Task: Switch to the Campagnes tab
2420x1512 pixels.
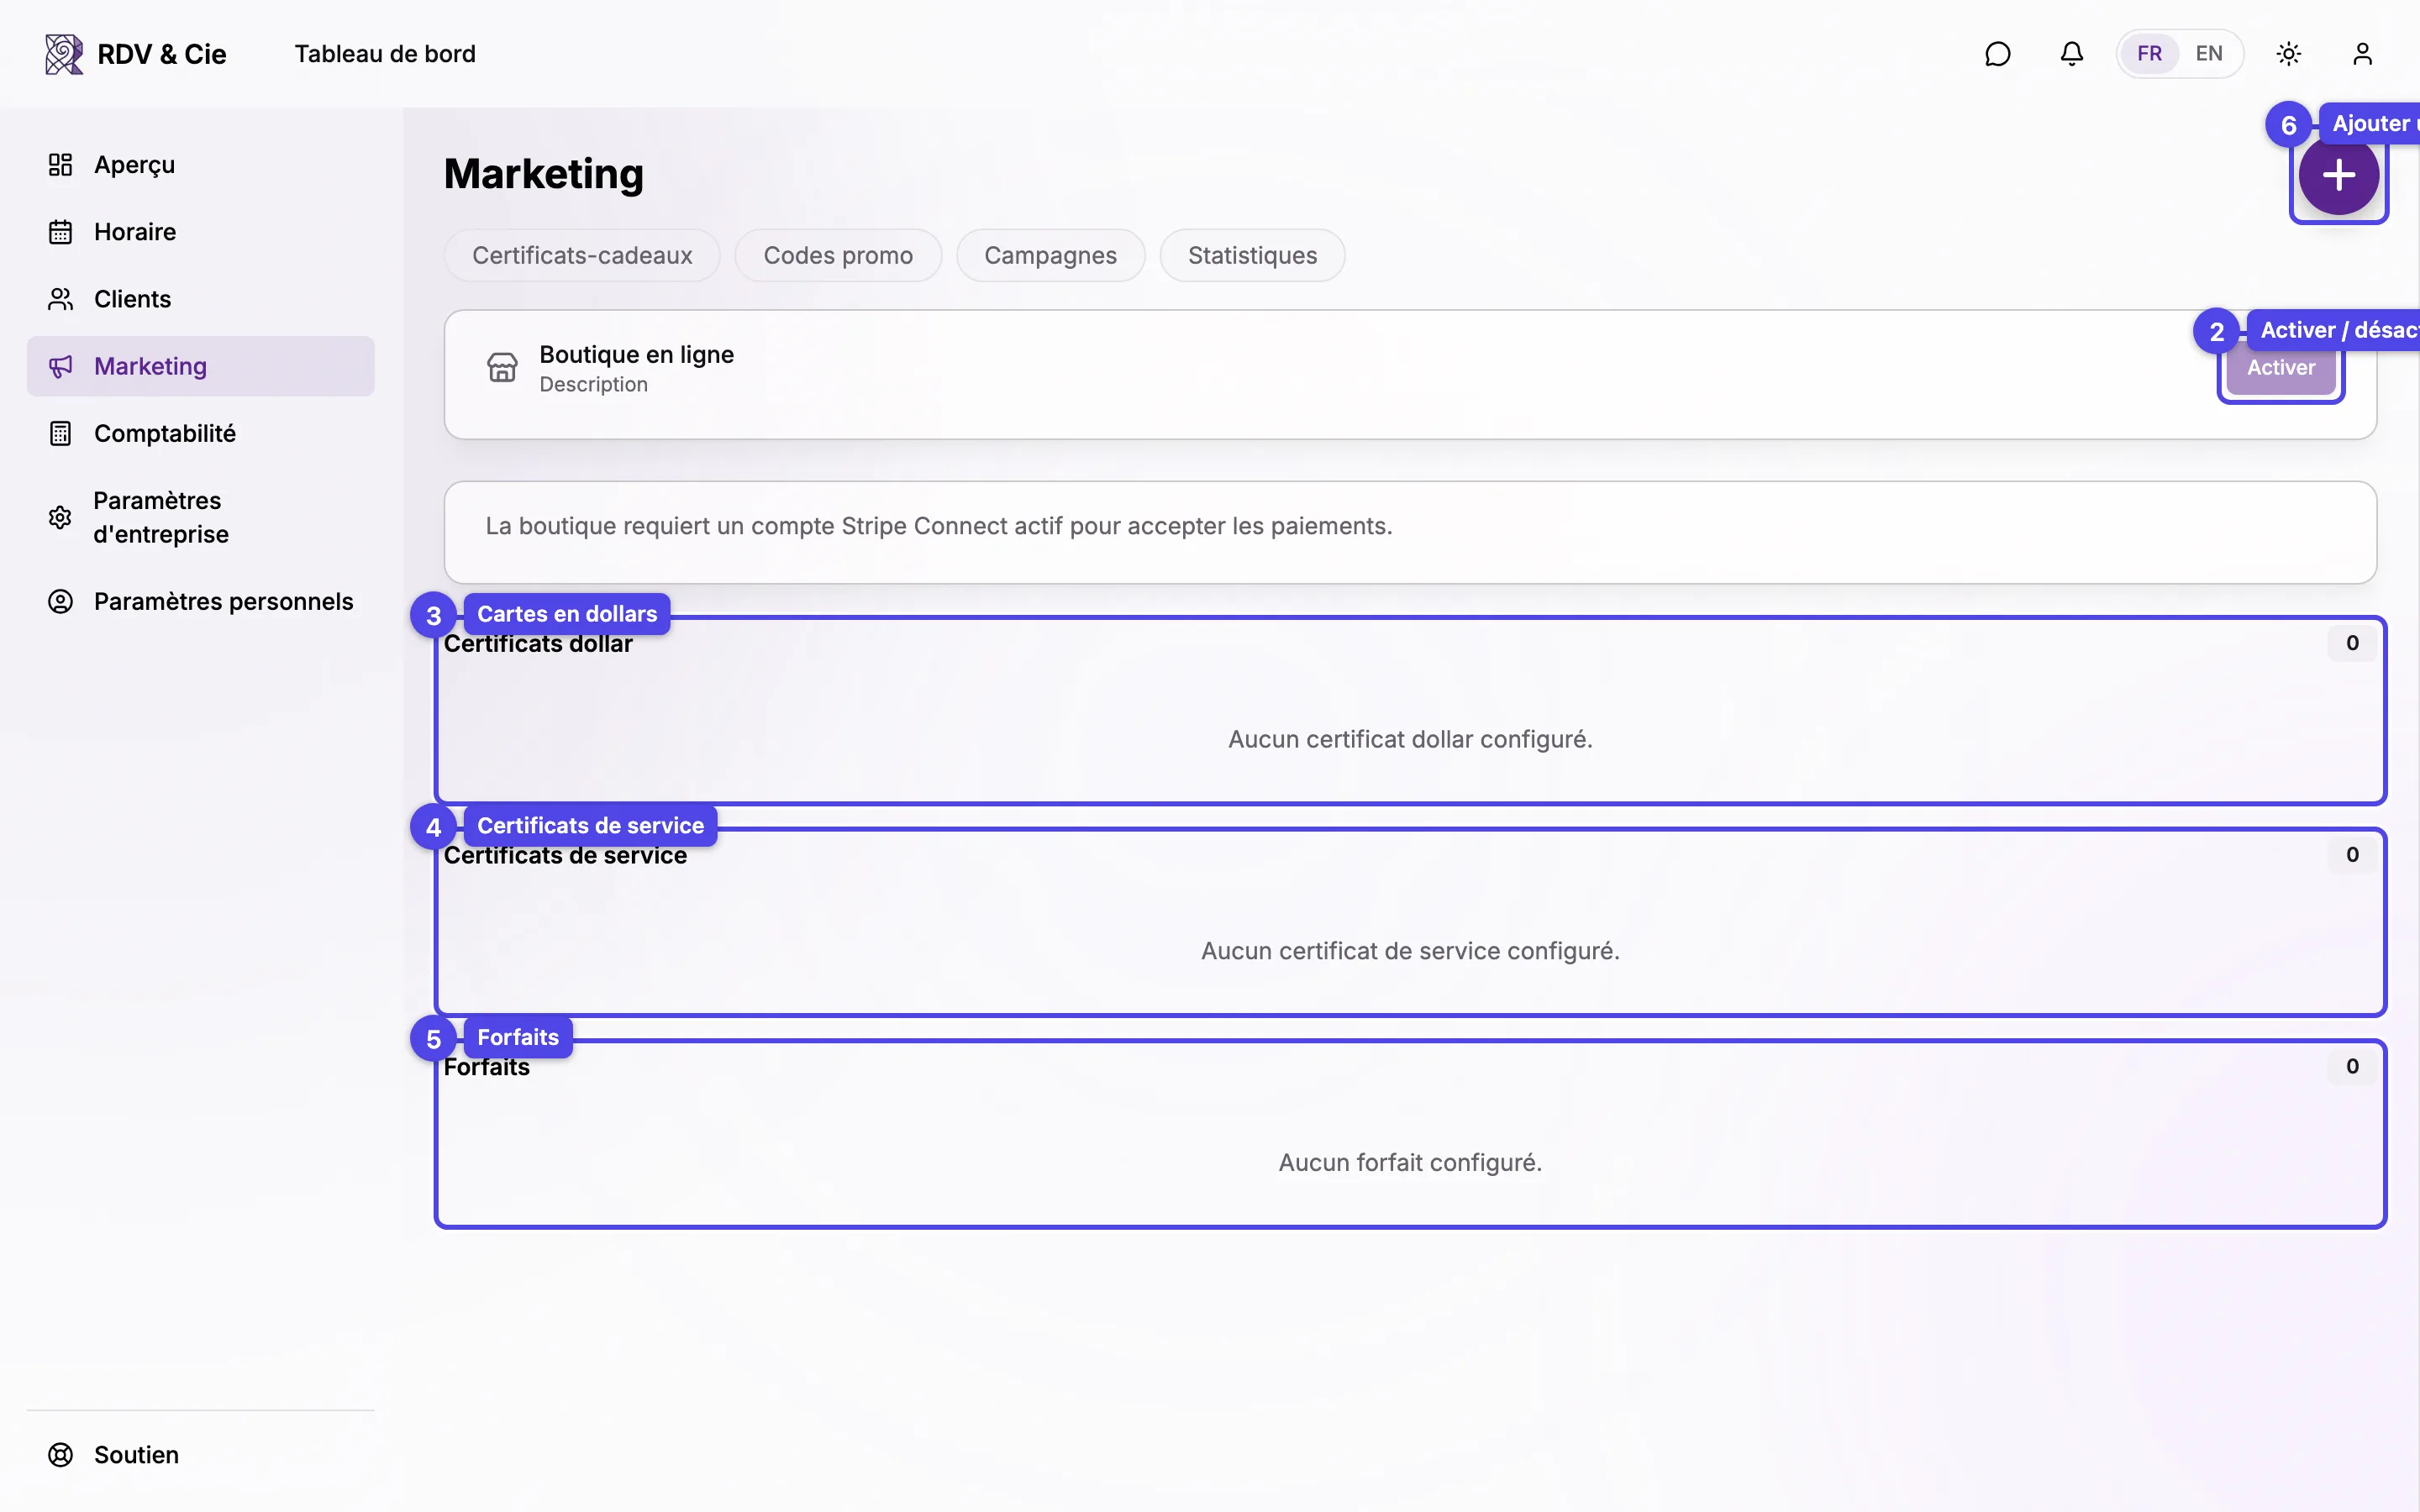Action: pos(1050,256)
